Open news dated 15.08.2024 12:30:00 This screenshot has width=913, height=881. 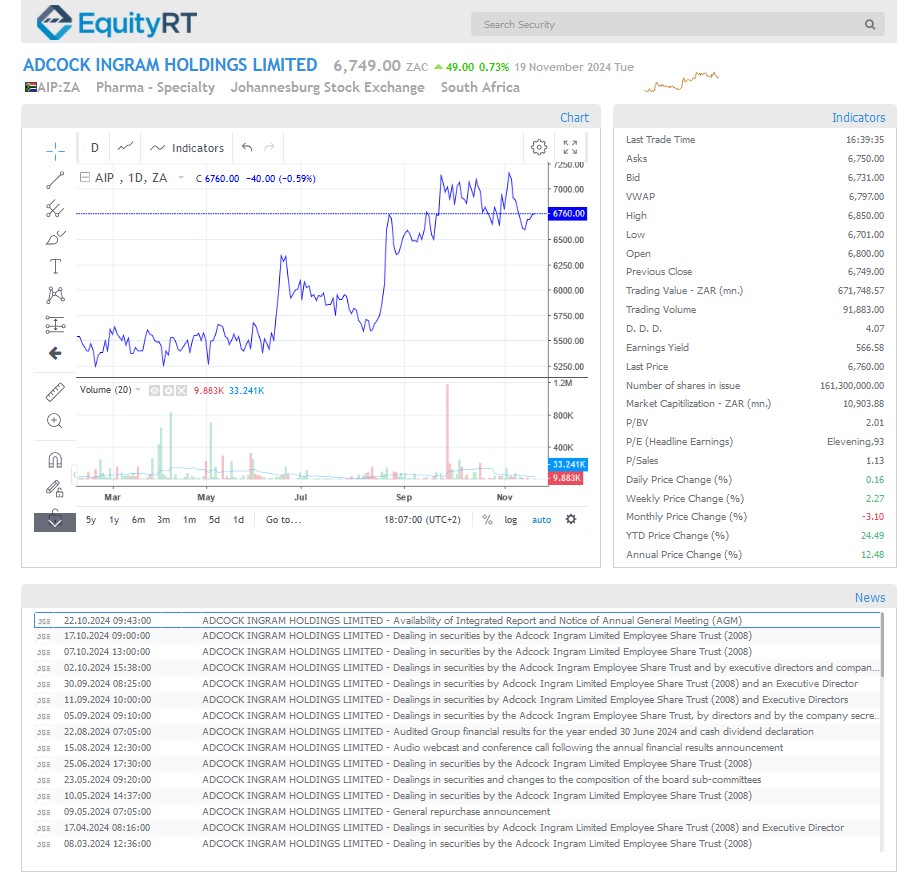[457, 748]
